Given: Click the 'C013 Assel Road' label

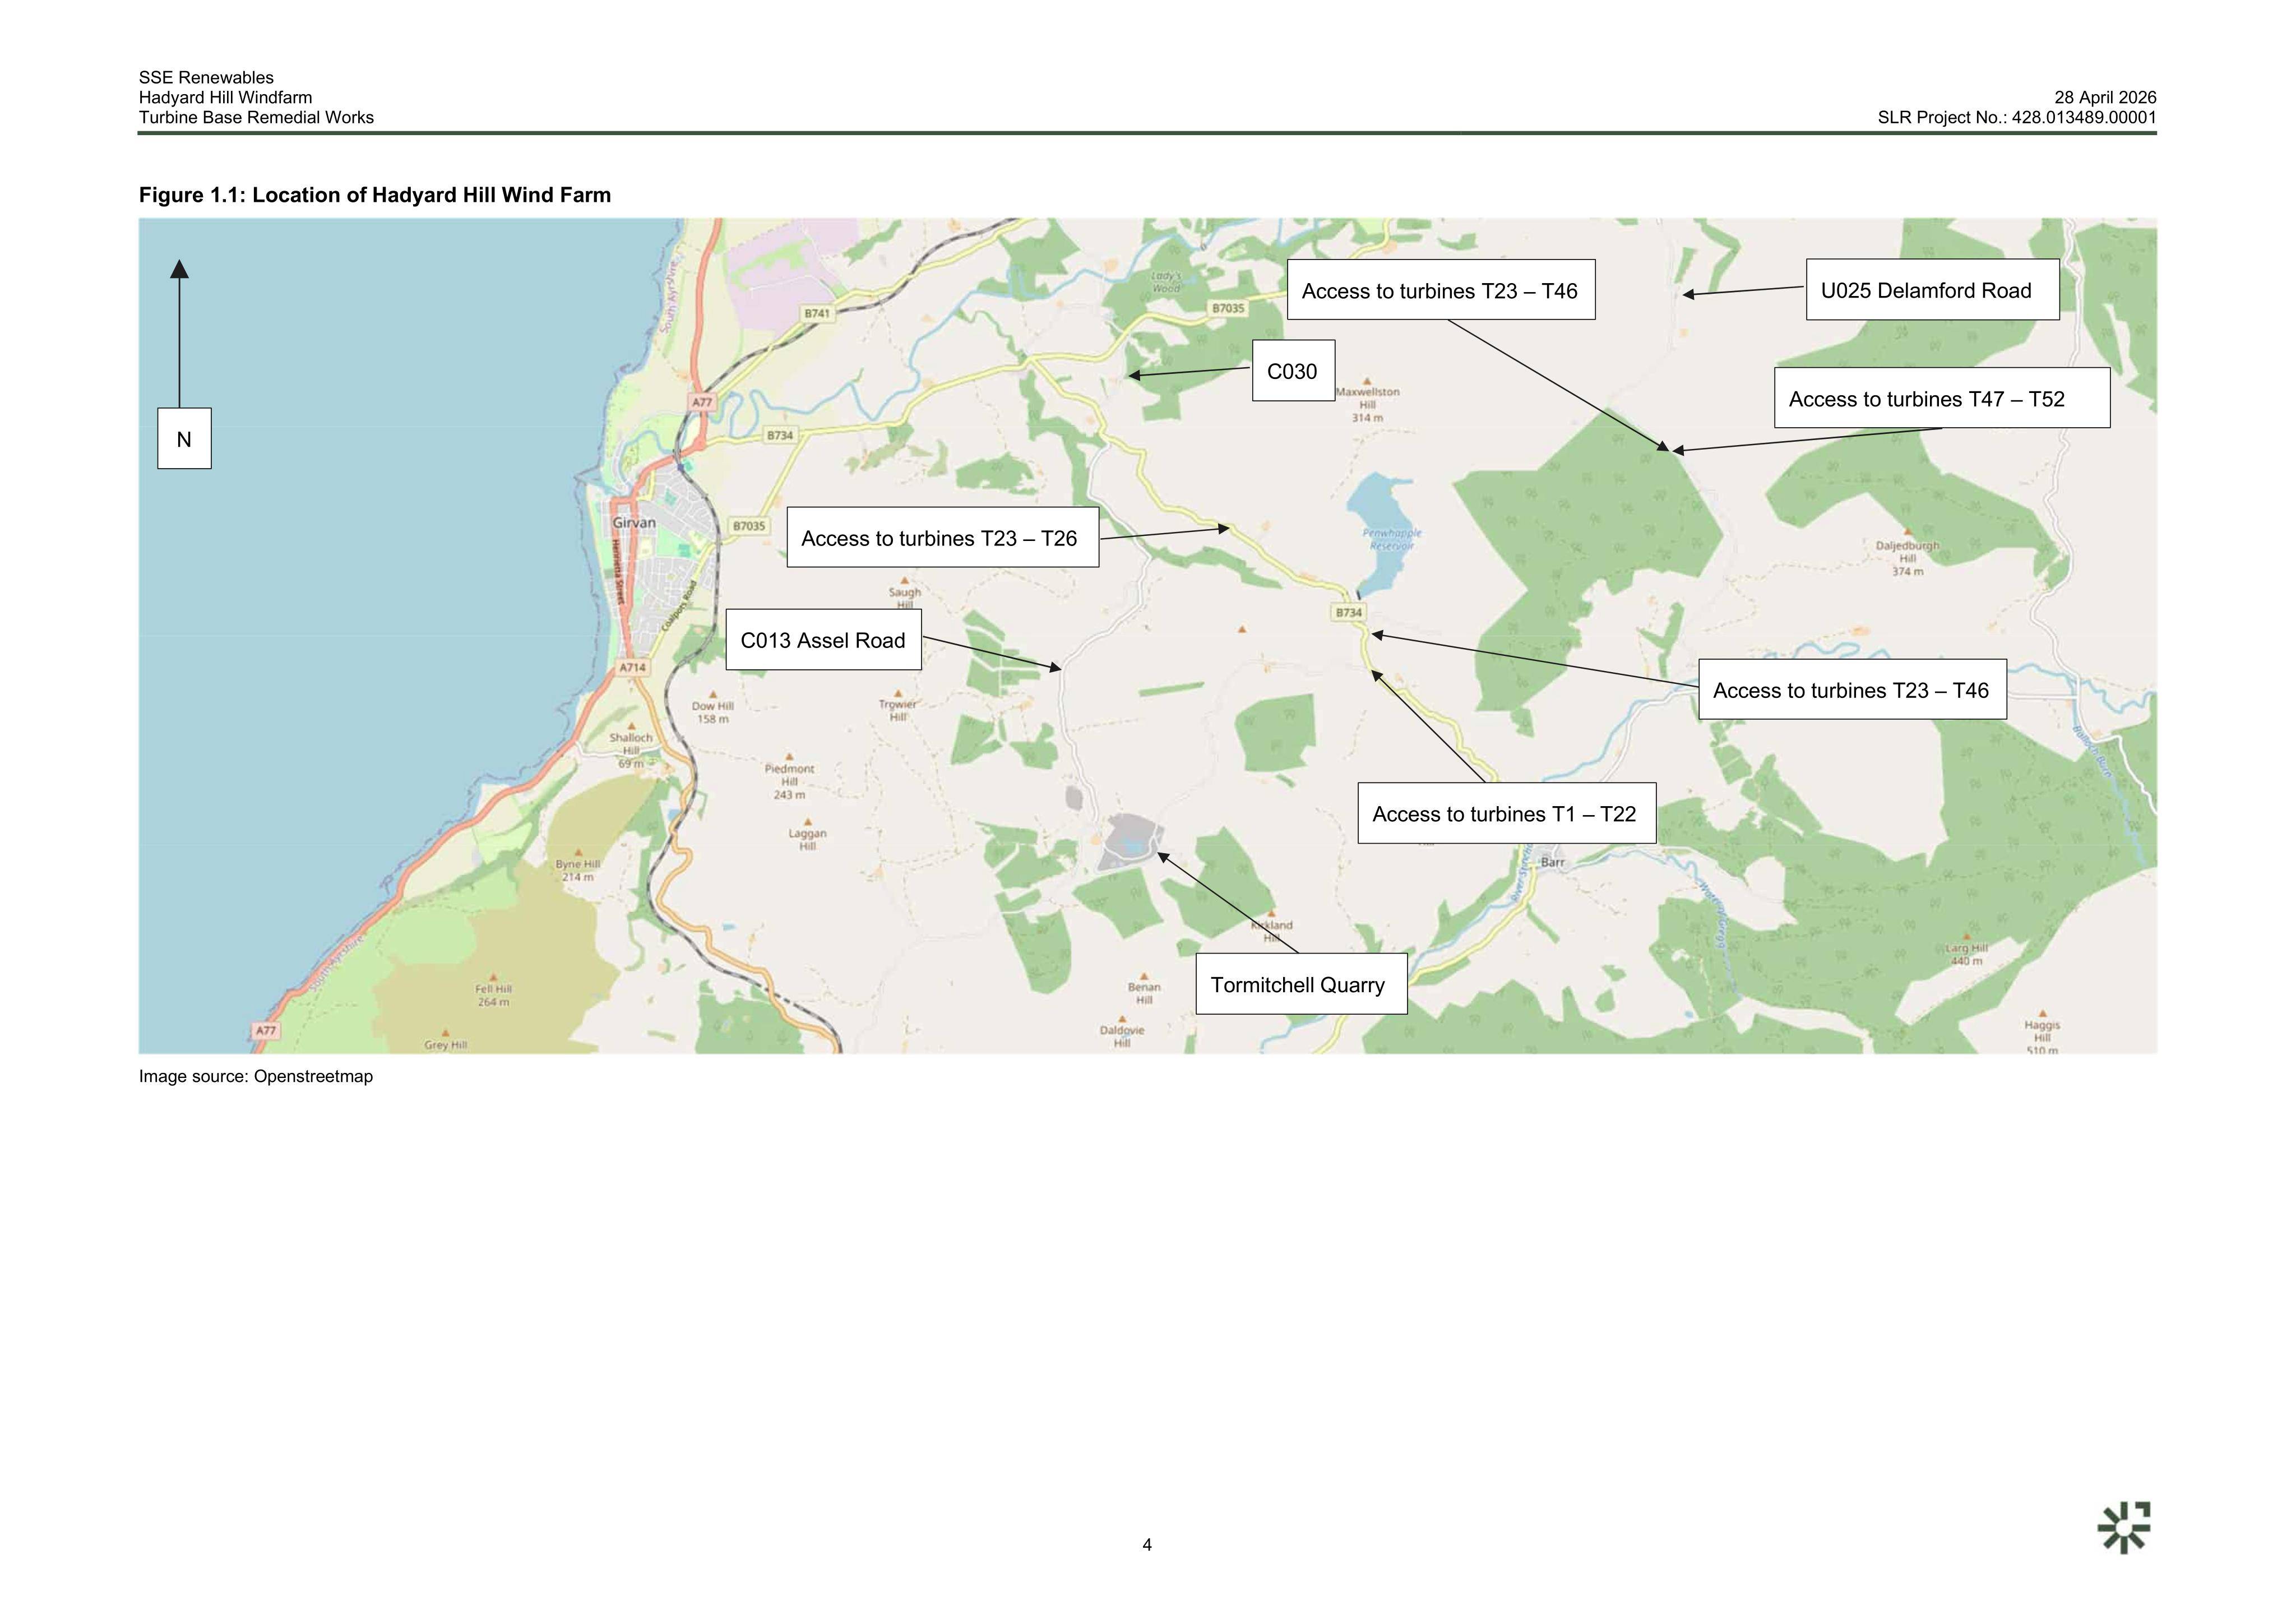Looking at the screenshot, I should tap(823, 640).
